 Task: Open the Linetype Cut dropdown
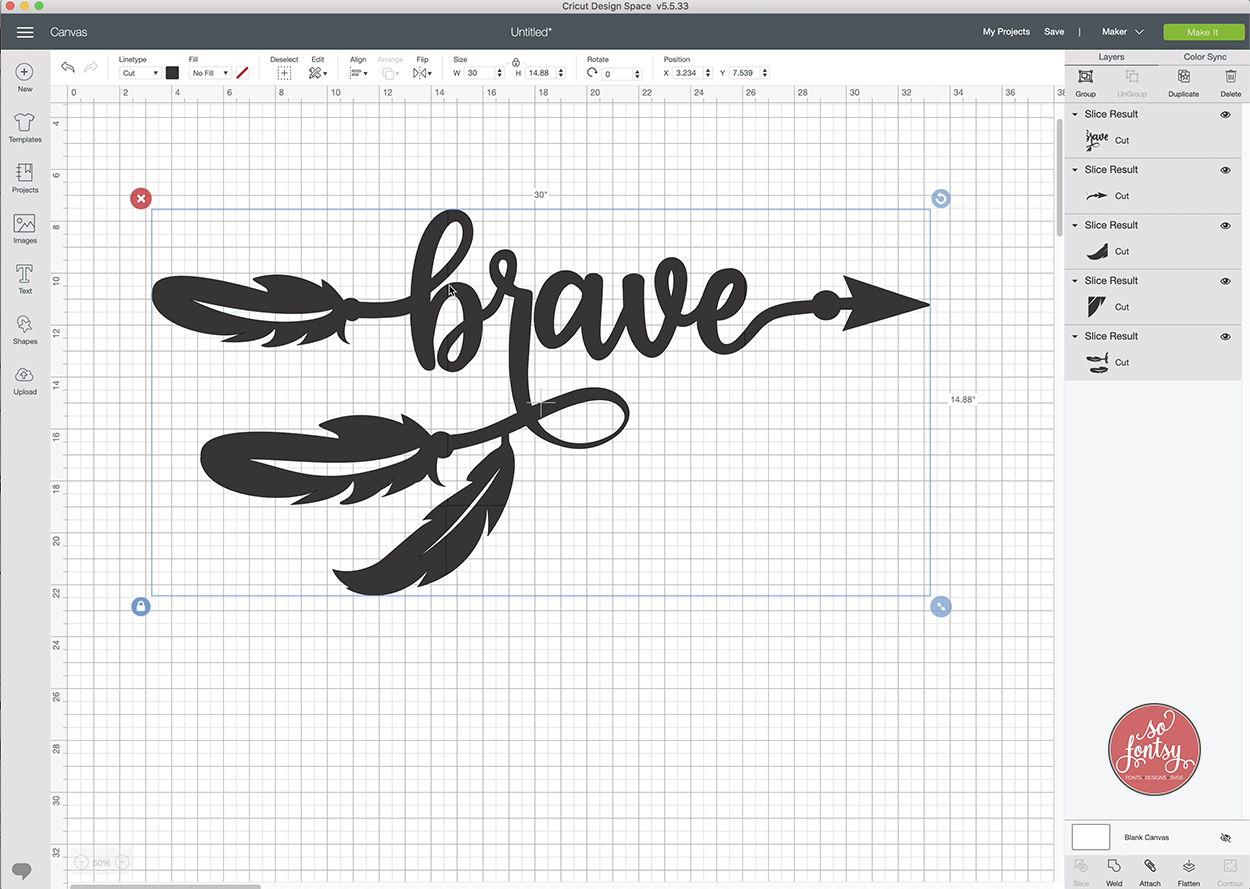tap(140, 73)
